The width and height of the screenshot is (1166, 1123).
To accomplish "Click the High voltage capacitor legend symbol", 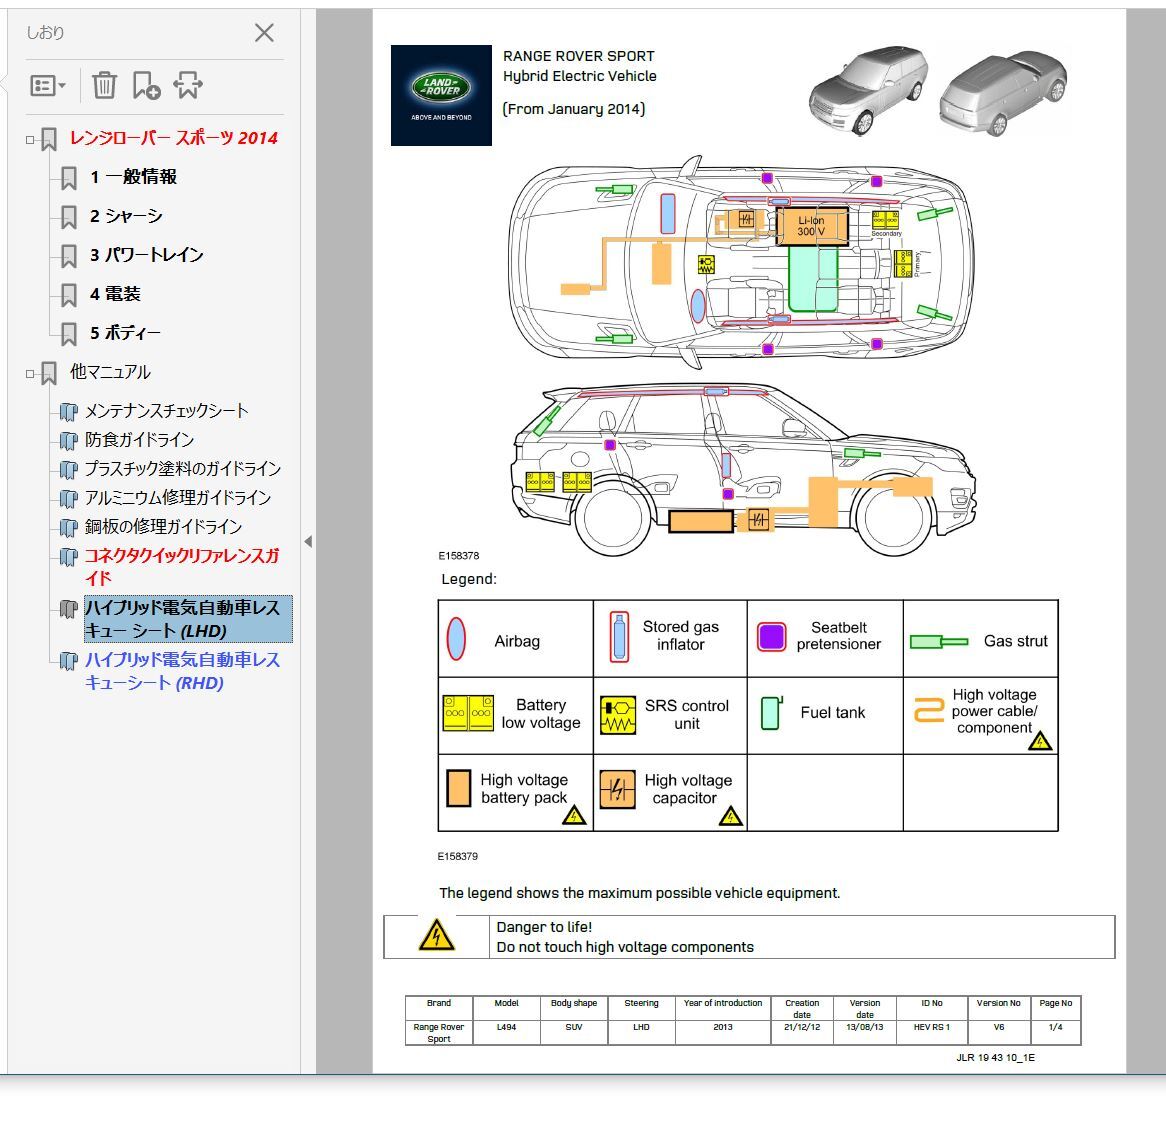I will pos(617,789).
